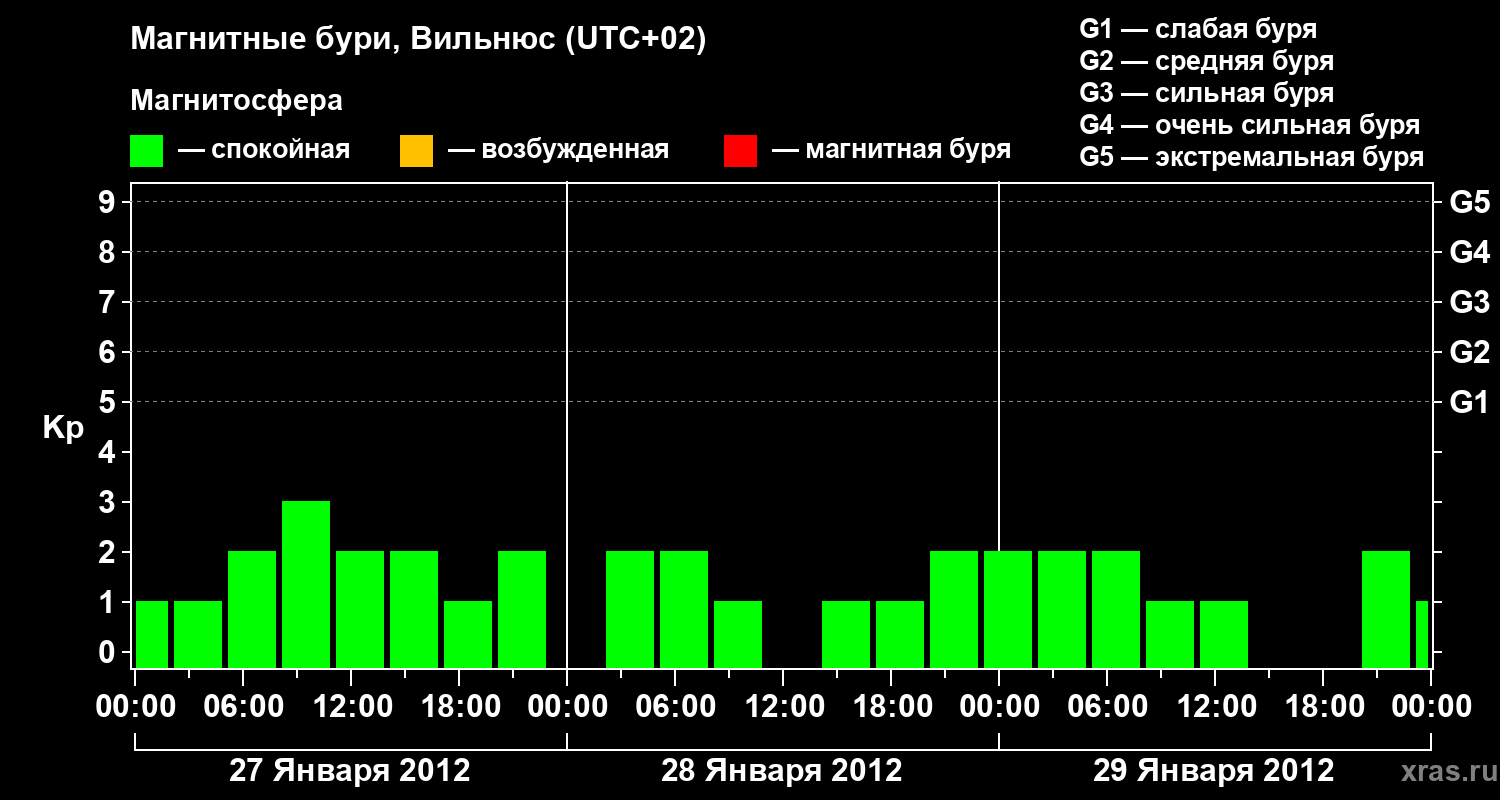Click the right-axis 'G4' storm level label
Screen dimensions: 1500x800
1470,252
